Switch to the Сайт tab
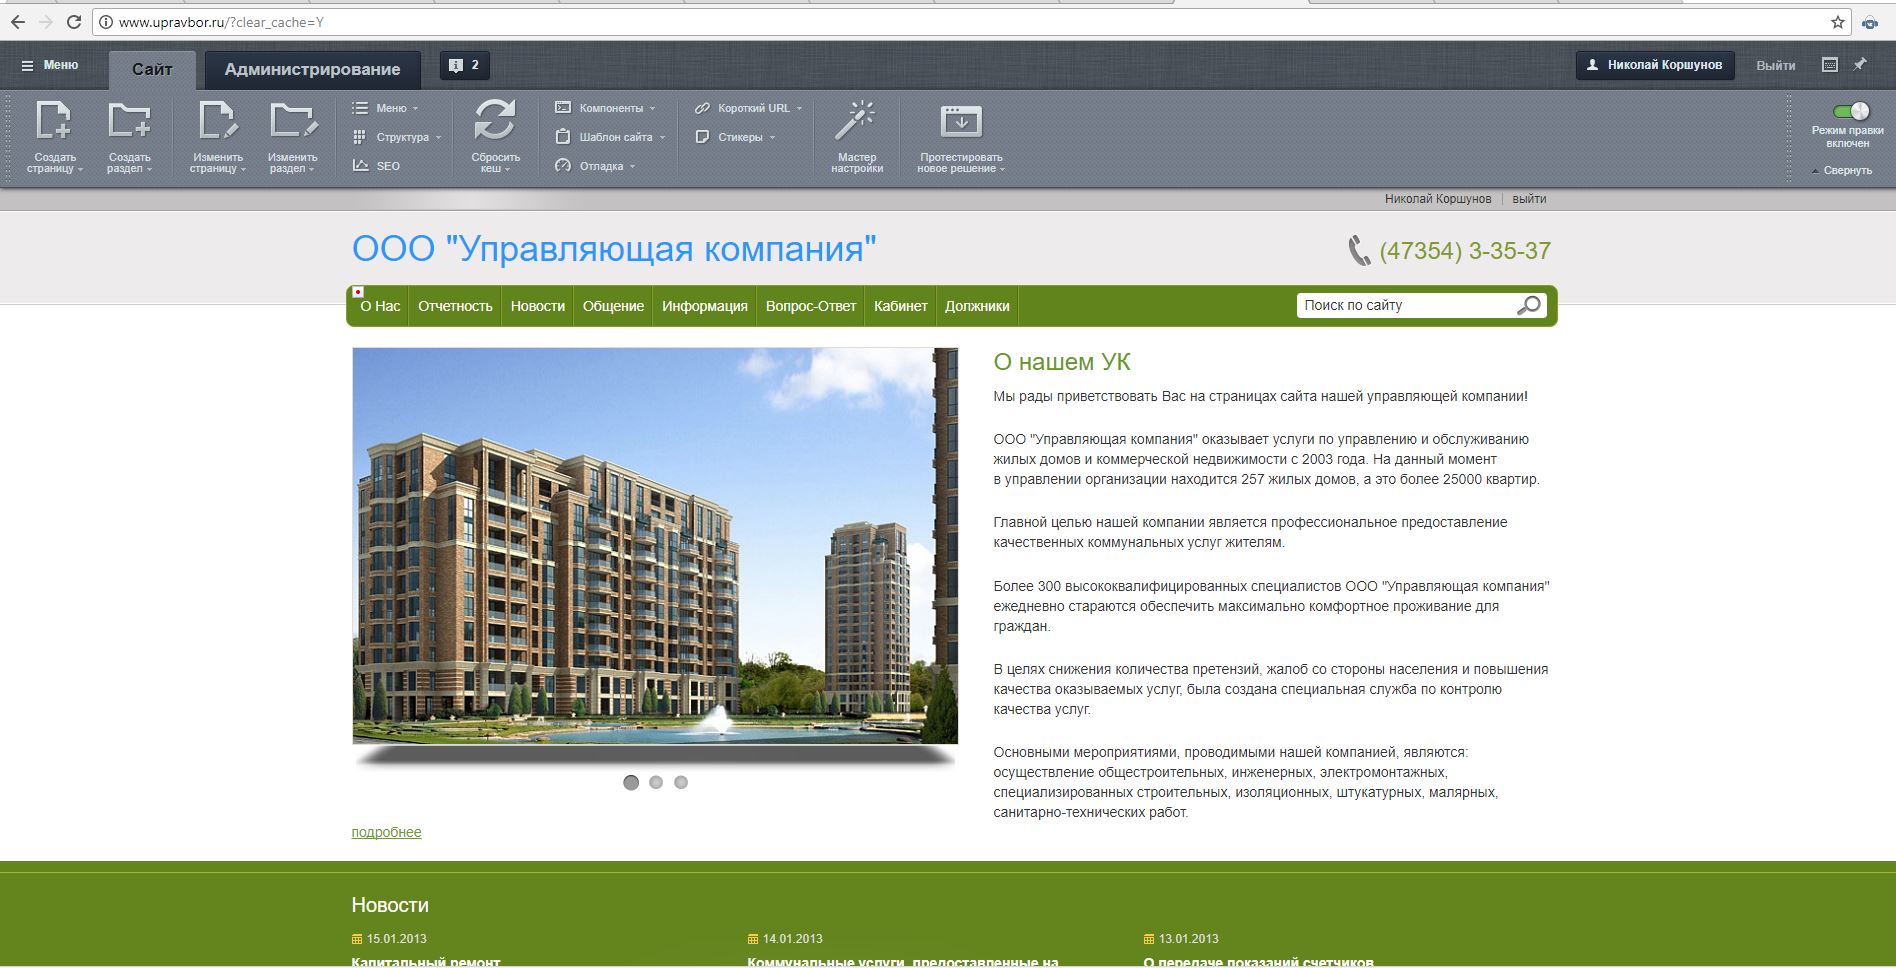The height and width of the screenshot is (968, 1896). [x=152, y=69]
